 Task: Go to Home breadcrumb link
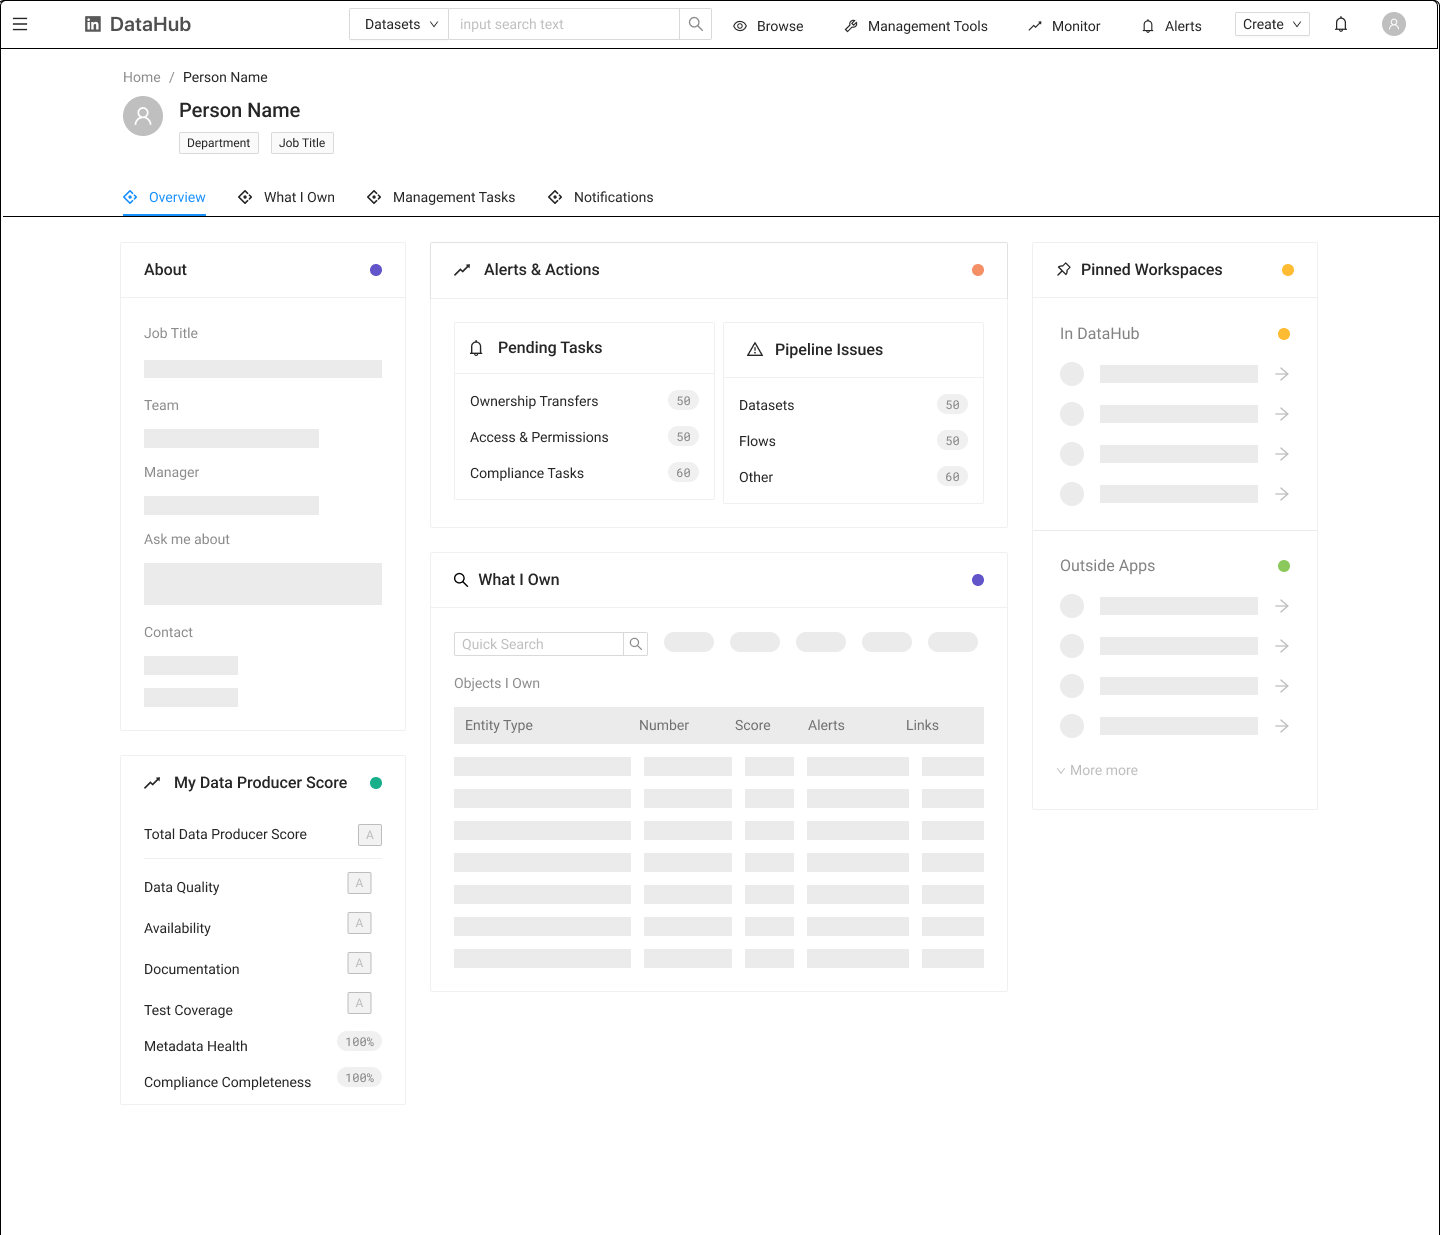[142, 77]
